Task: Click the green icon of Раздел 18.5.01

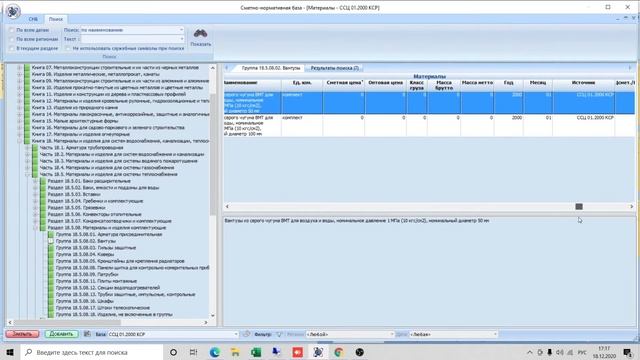Action: click(43, 181)
